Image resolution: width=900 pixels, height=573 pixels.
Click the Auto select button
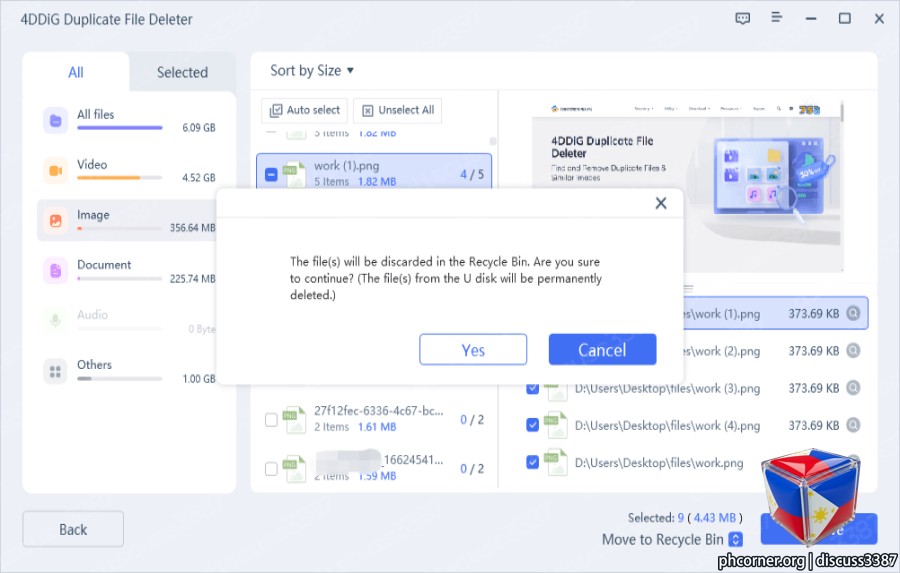pos(305,110)
